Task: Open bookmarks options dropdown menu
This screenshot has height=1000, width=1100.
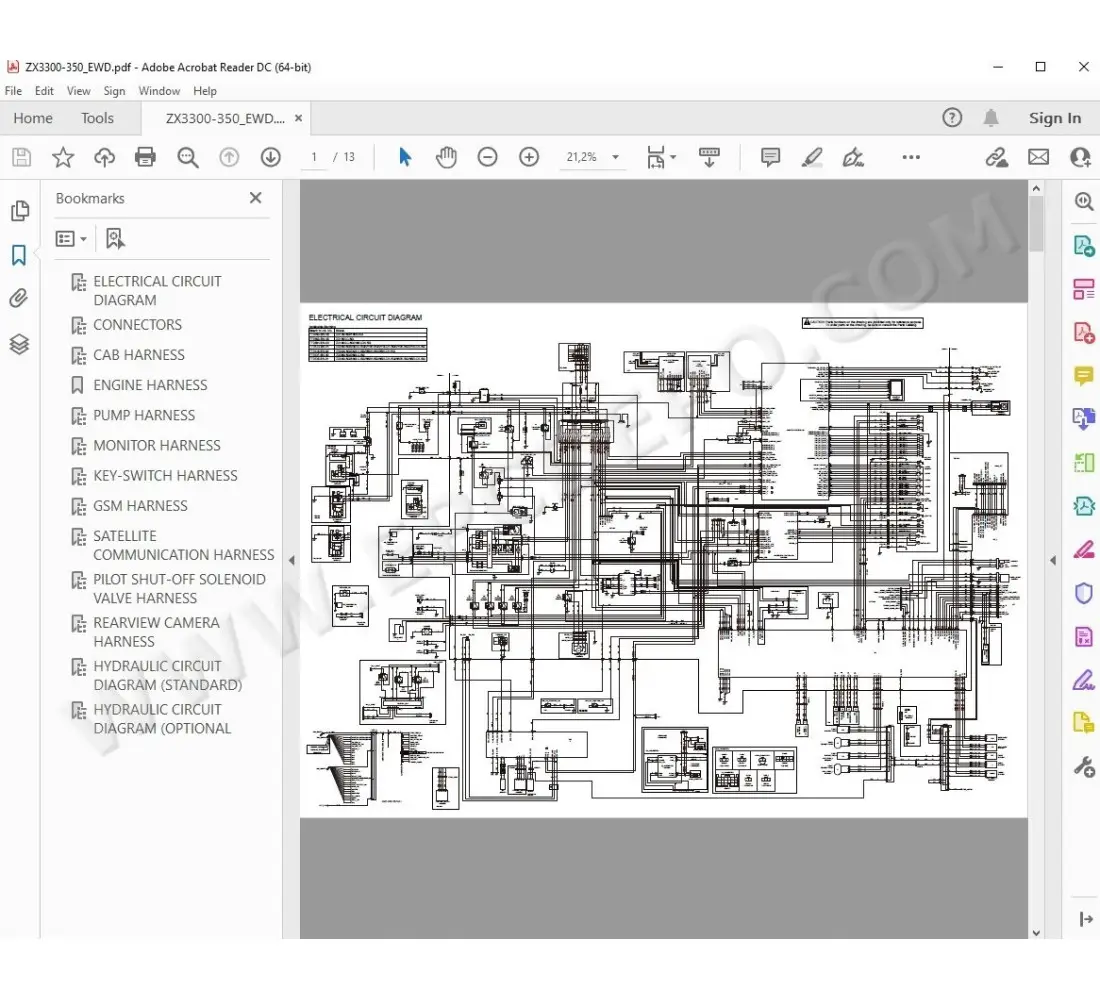Action: (71, 239)
